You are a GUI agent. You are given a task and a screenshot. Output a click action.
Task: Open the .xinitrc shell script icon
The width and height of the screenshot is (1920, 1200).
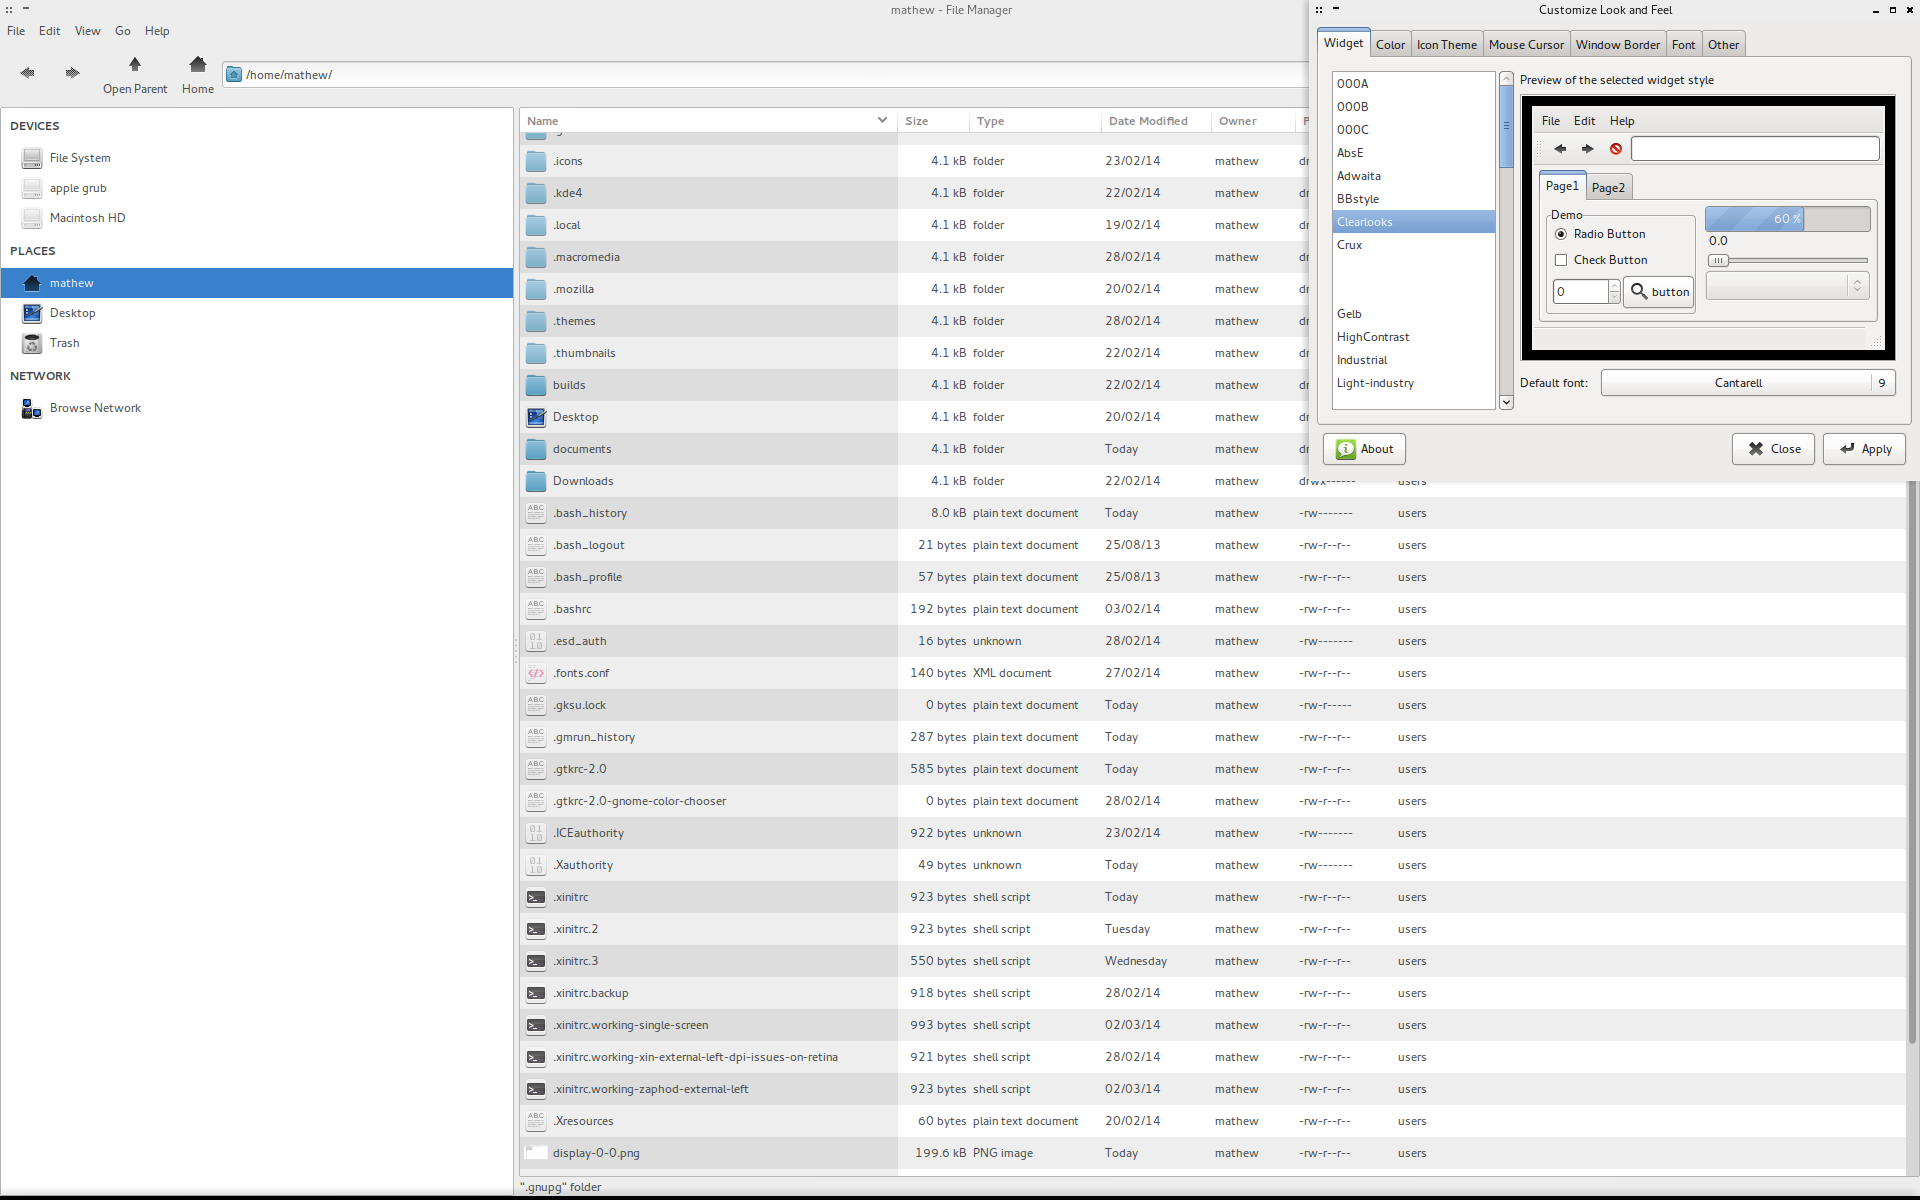[536, 897]
